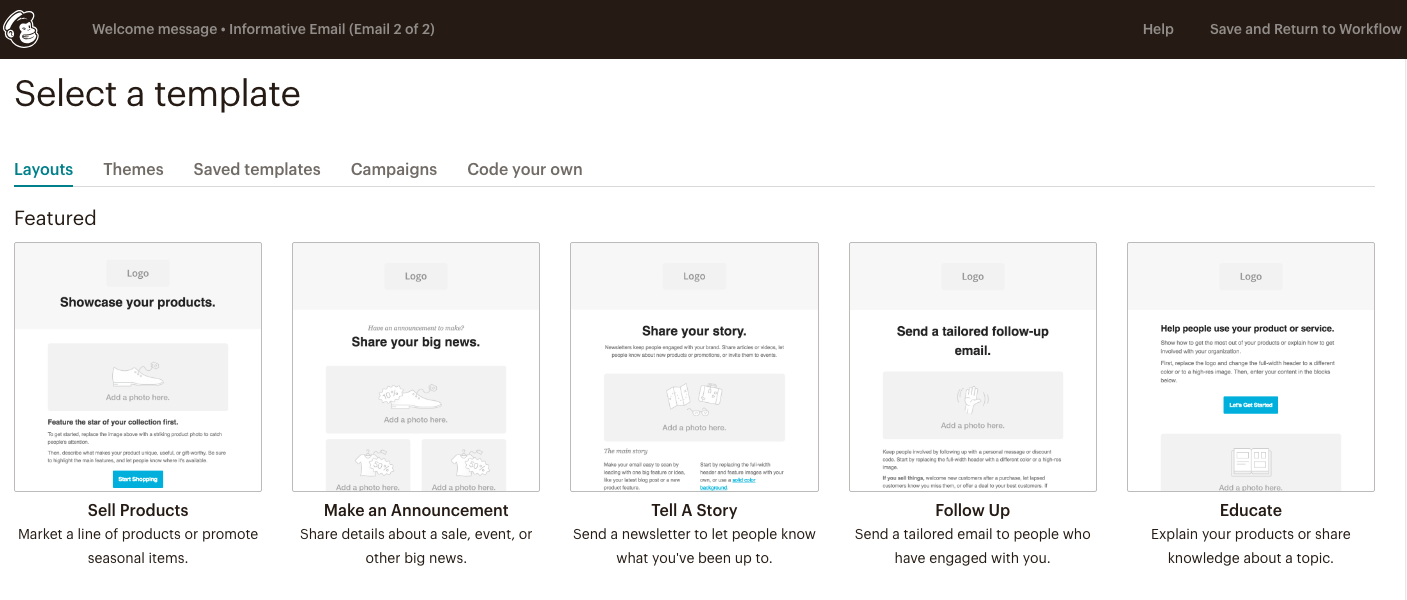Open the Code your own tab

524,169
